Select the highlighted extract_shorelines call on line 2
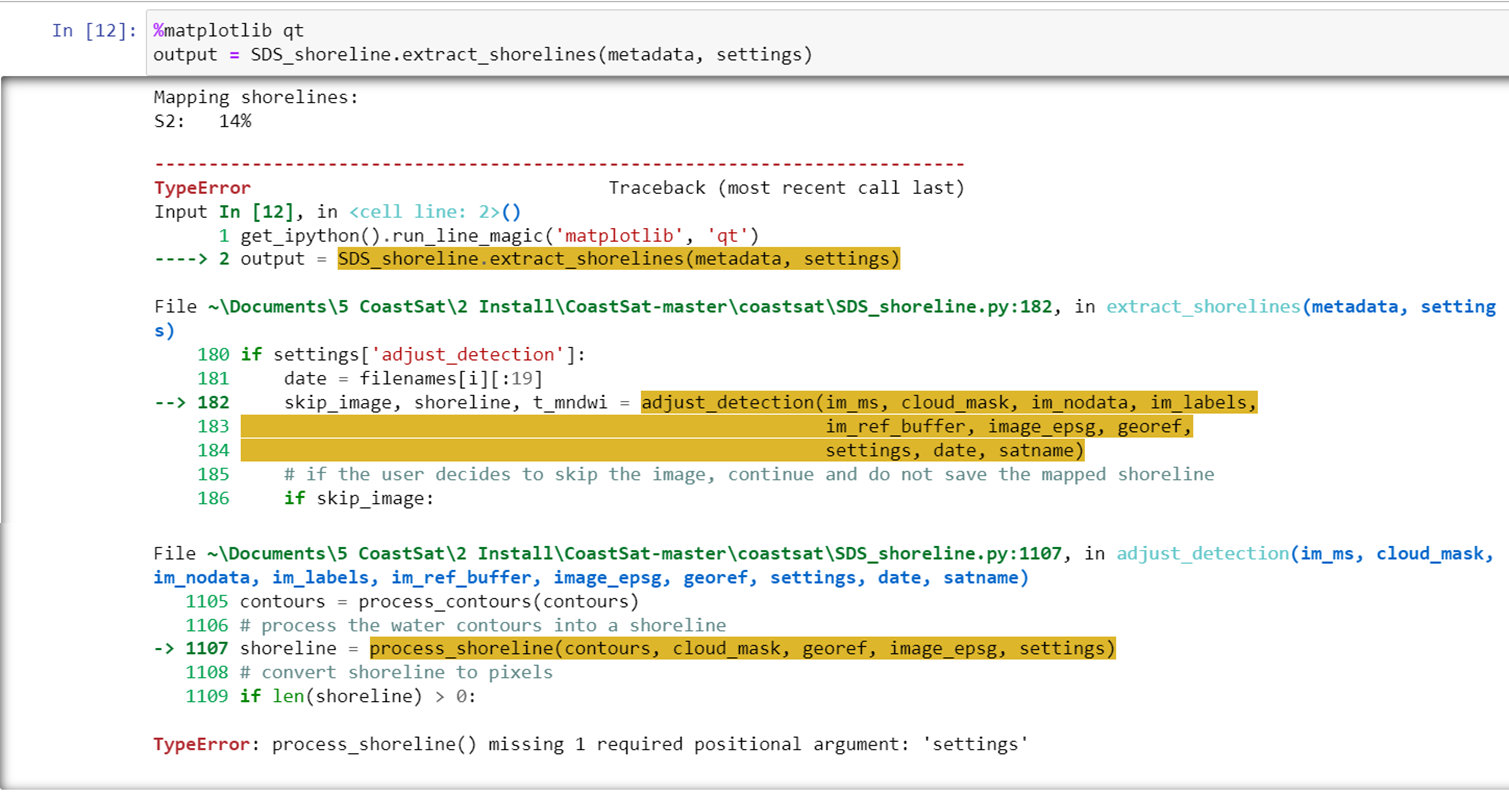1509x796 pixels. (618, 258)
